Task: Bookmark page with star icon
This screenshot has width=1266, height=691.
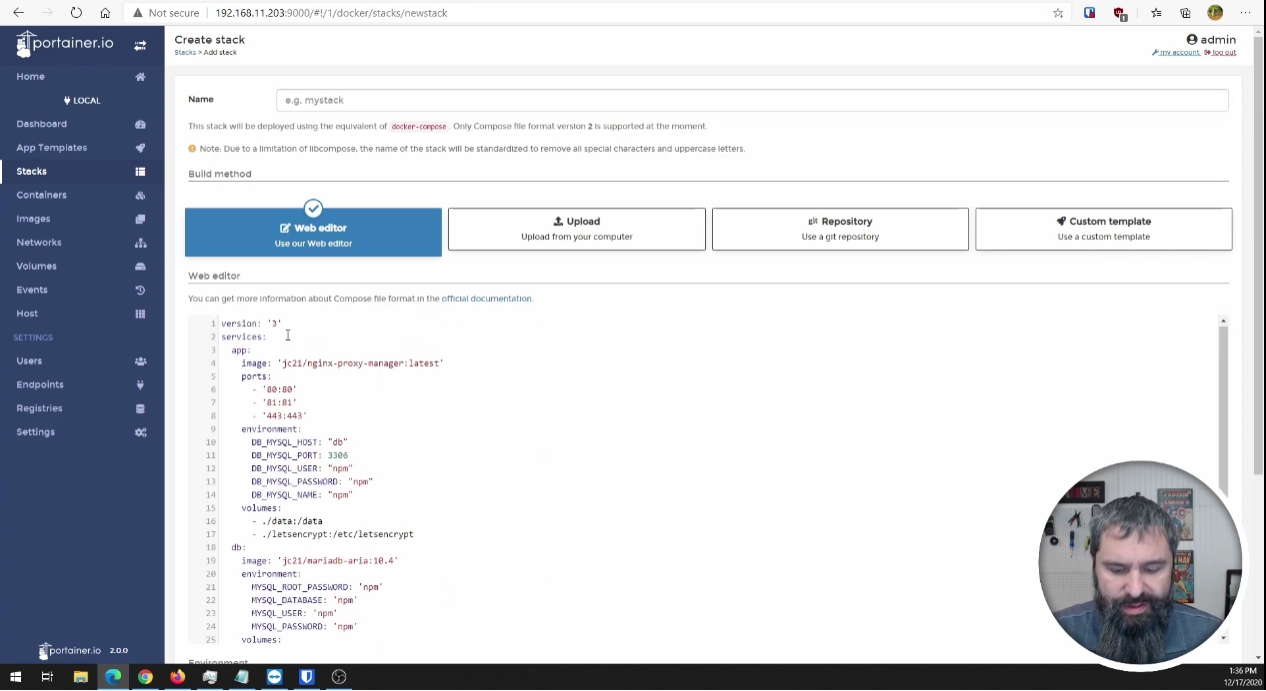Action: point(1058,13)
